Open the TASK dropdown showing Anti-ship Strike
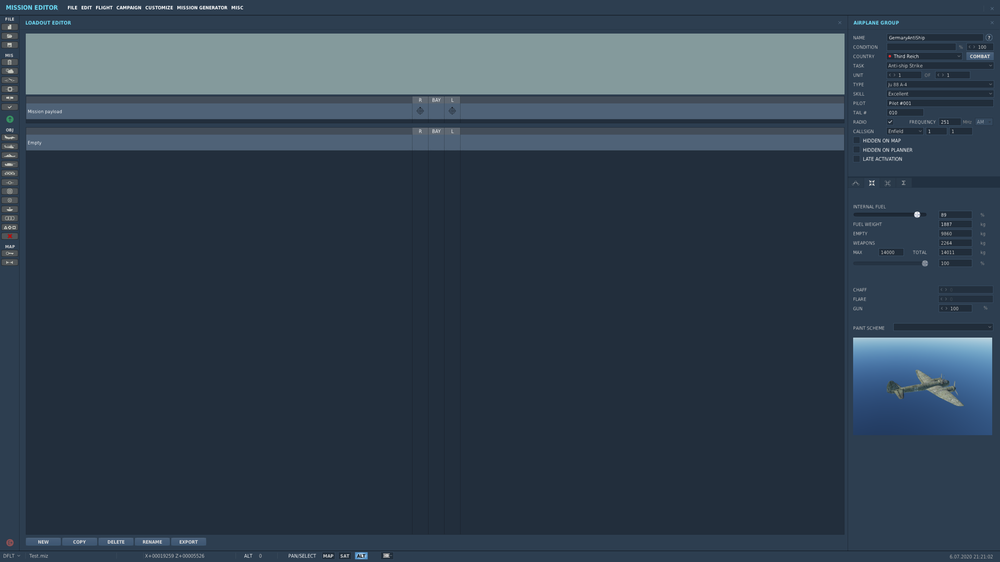1000x562 pixels. point(939,66)
